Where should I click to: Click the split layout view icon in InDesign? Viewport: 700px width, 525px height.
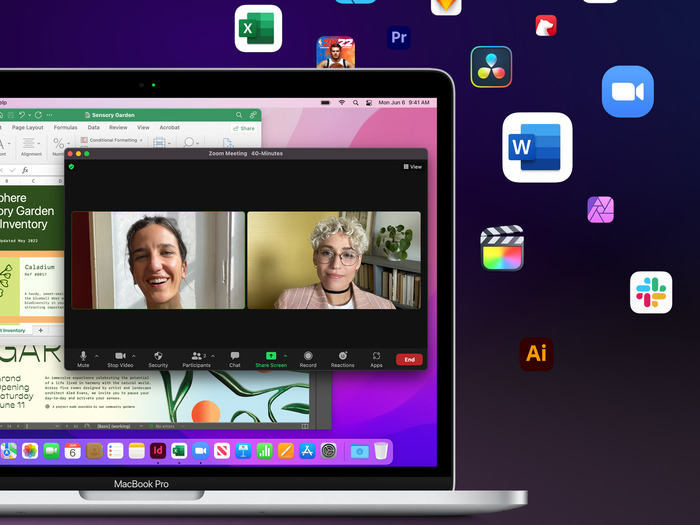coord(305,426)
